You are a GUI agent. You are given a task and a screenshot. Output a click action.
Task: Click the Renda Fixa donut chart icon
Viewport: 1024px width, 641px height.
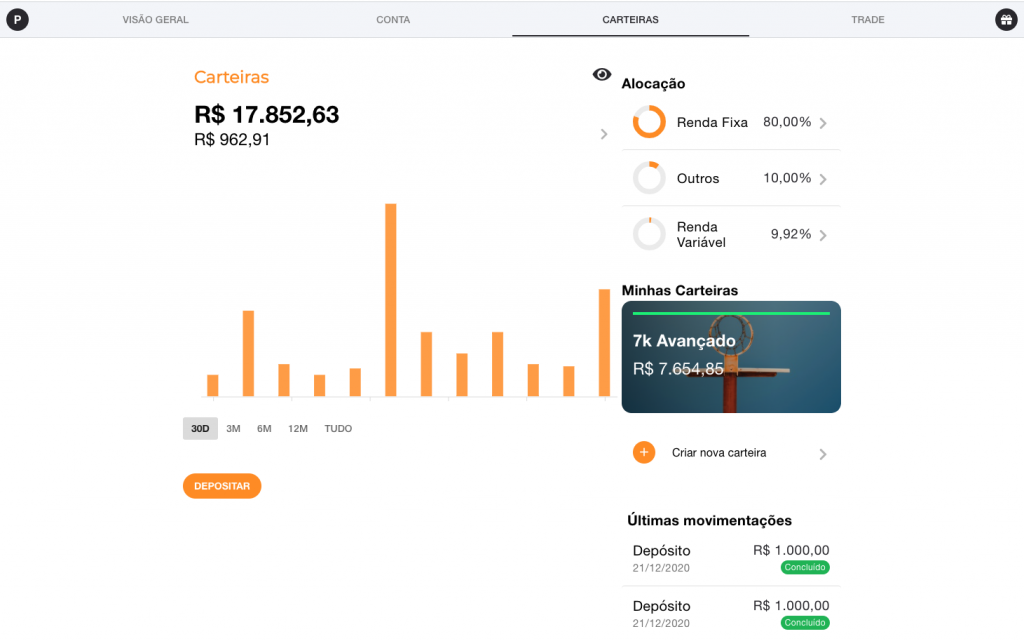click(x=649, y=122)
